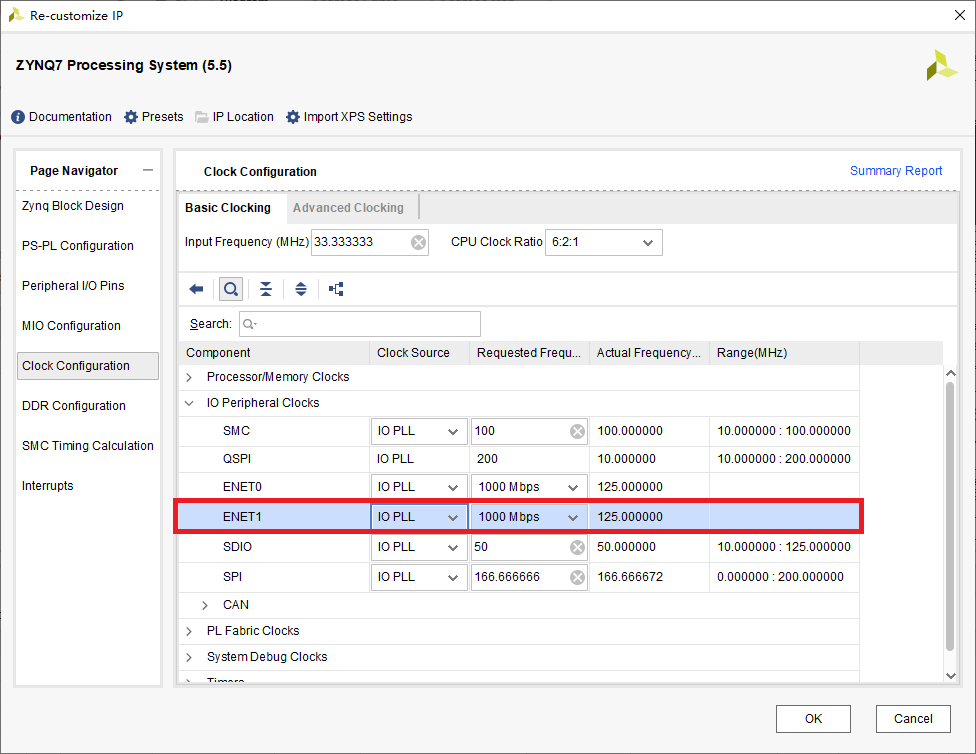This screenshot has height=754, width=976.
Task: Toggle the search magnifier toolbar icon
Action: pos(231,289)
